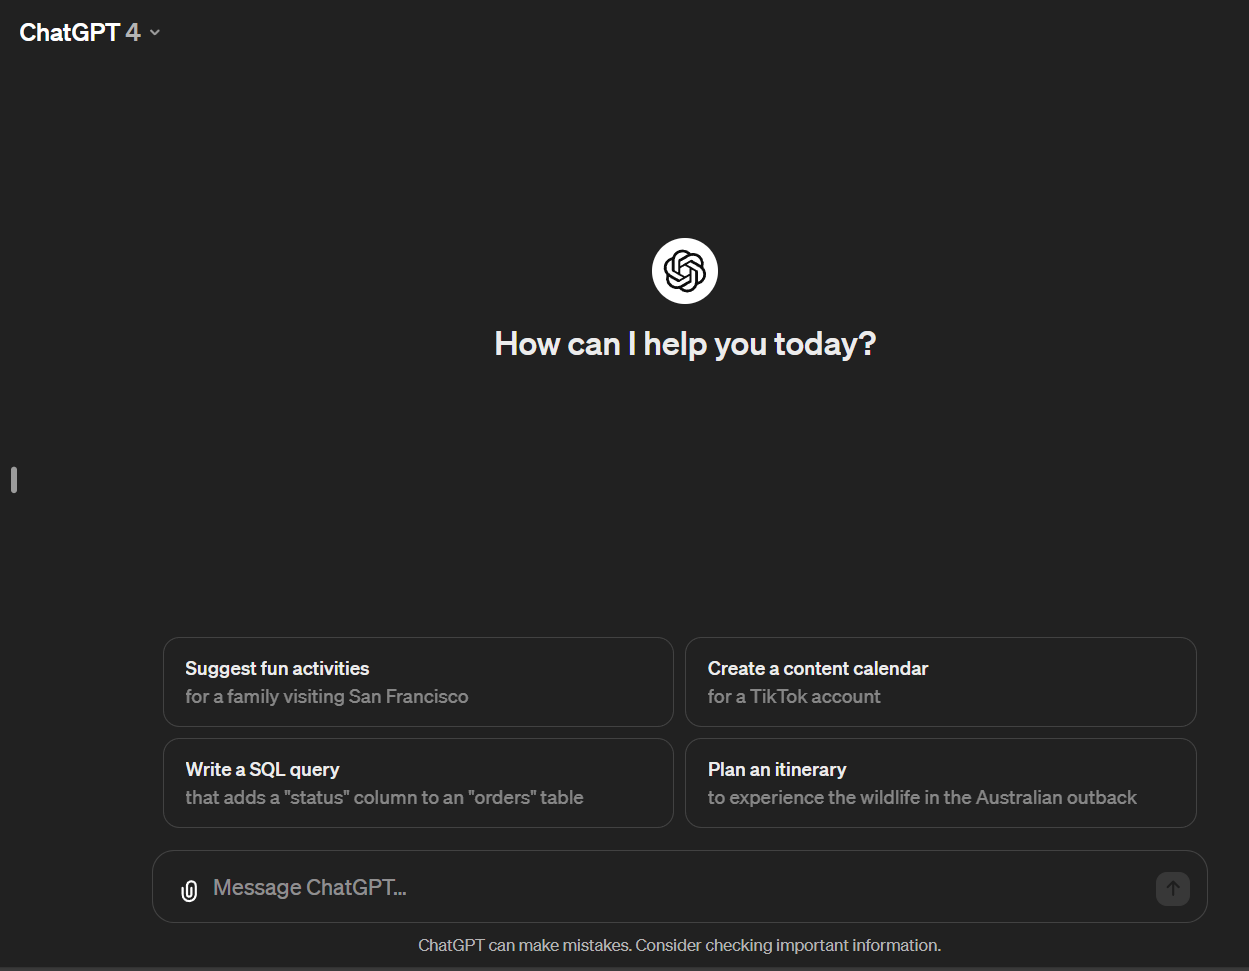
Task: Select the "Suggest fun activities" prompt title
Action: [277, 668]
